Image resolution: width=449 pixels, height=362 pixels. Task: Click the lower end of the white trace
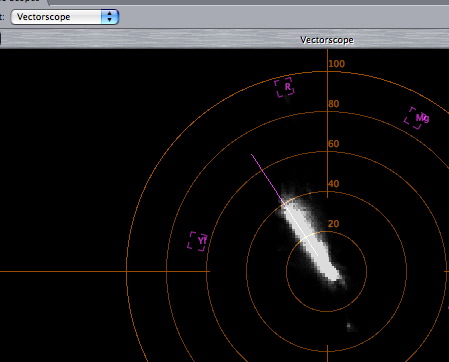point(335,277)
